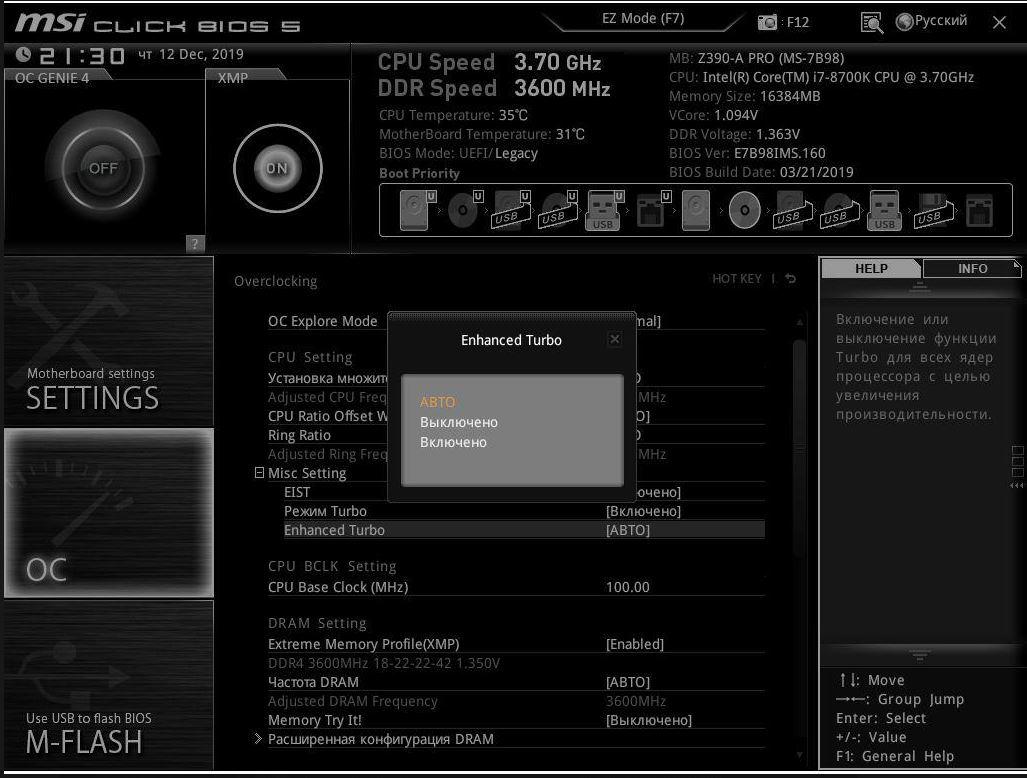Open the SETTINGS motherboard section
Viewport: 1027px width, 778px height.
109,341
